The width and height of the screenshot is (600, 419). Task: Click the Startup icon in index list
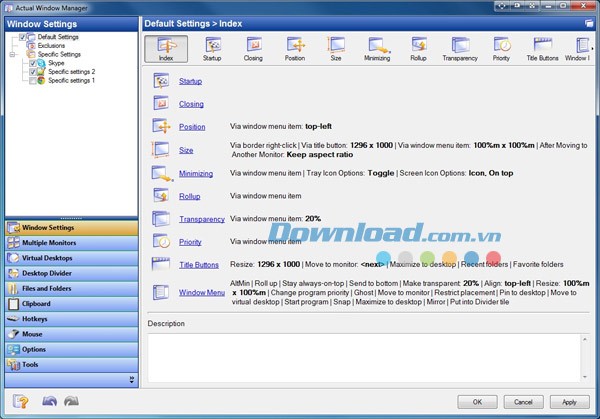[x=161, y=81]
